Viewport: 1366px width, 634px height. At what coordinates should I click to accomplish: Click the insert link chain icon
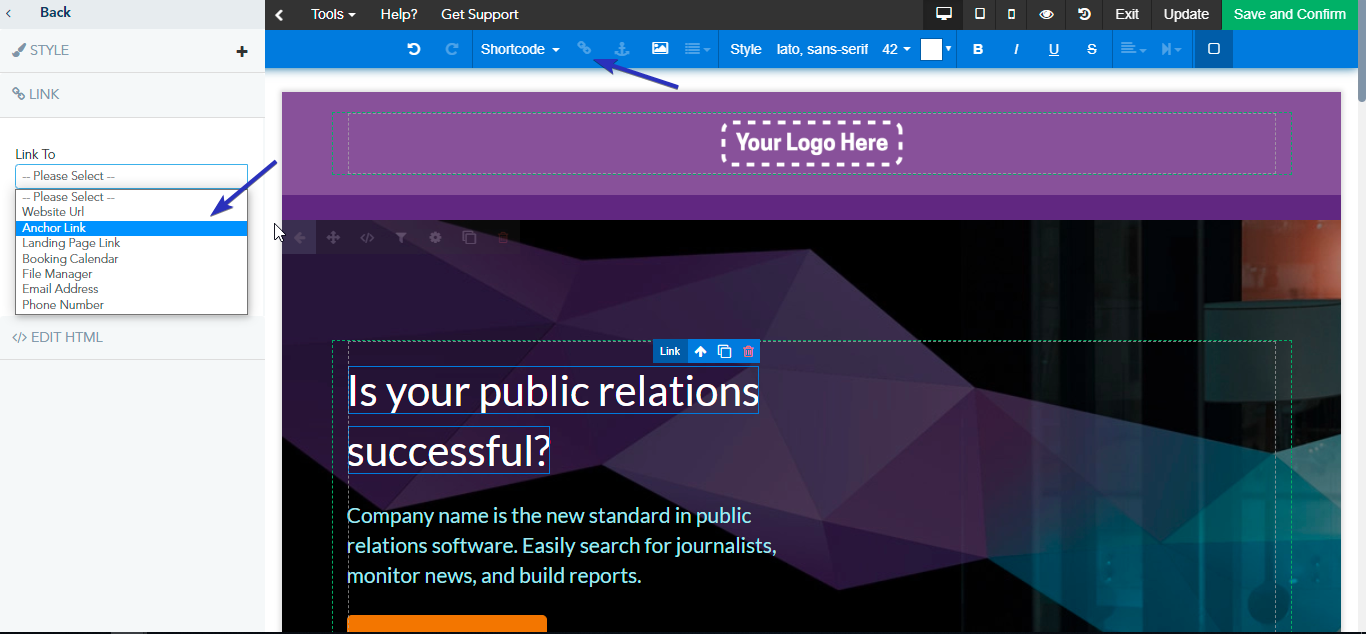(585, 49)
